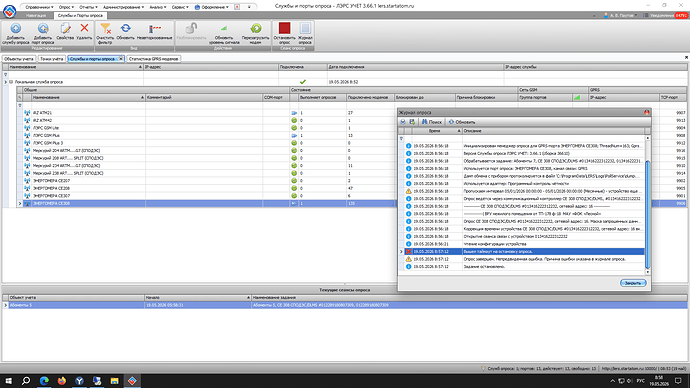690x388 pixels.
Task: Click Обновить in the Журнал опроса toolbar
Action: [x=462, y=122]
